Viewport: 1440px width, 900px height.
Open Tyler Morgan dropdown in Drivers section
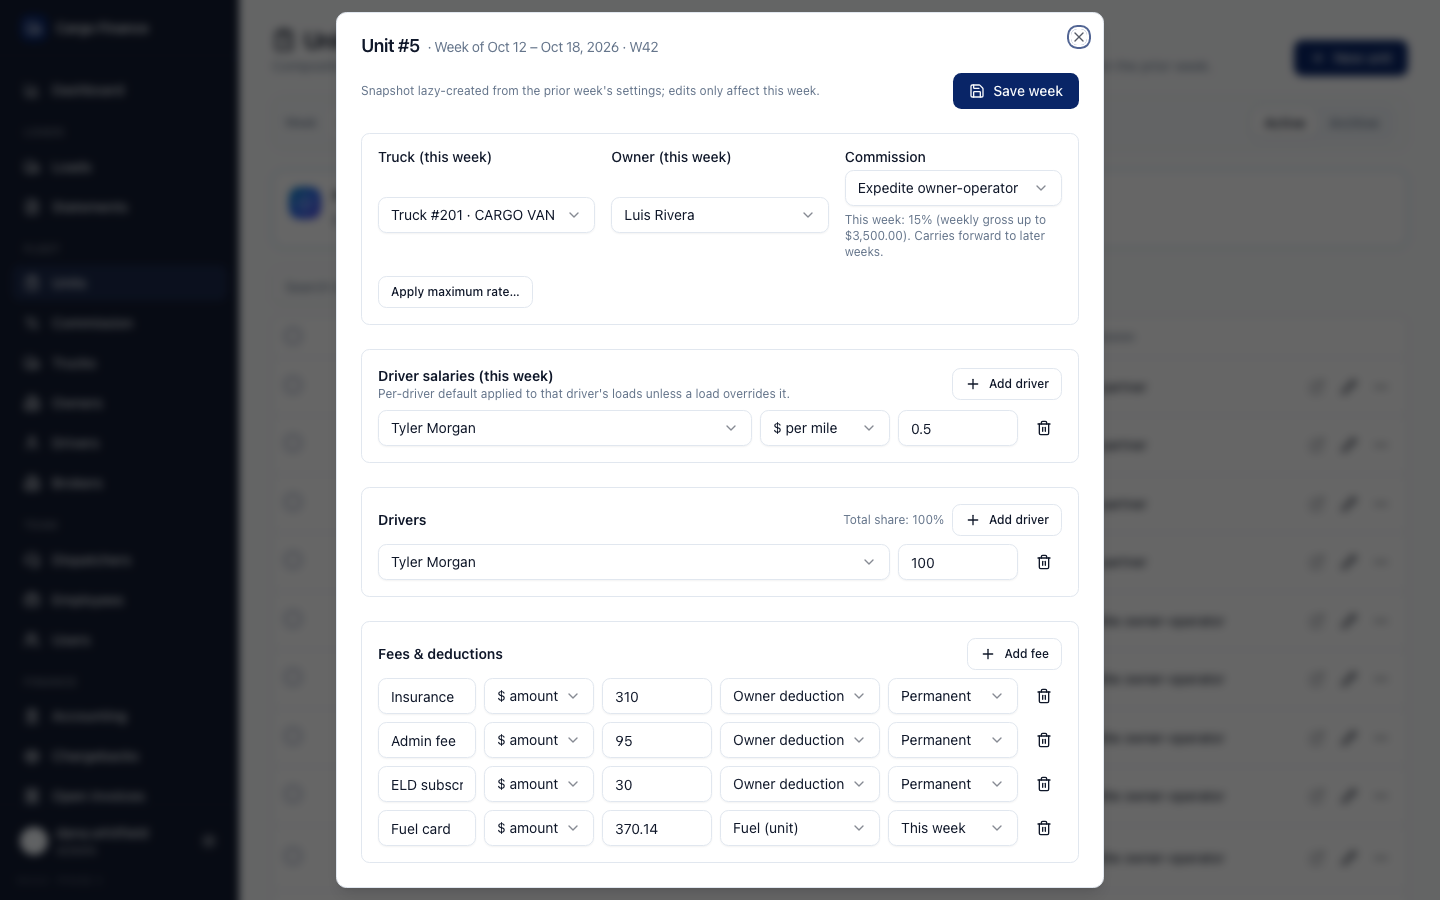[x=633, y=562]
